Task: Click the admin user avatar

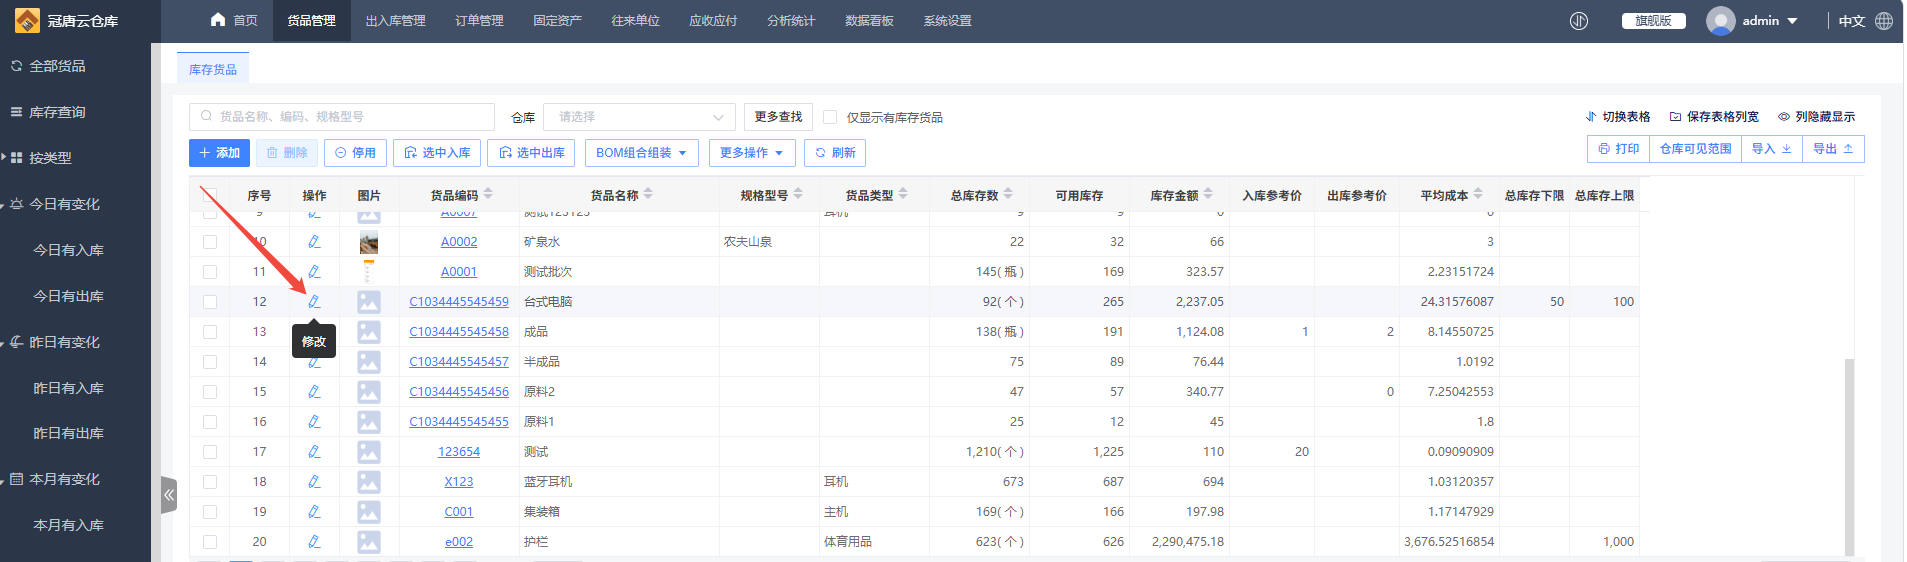Action: click(x=1720, y=21)
